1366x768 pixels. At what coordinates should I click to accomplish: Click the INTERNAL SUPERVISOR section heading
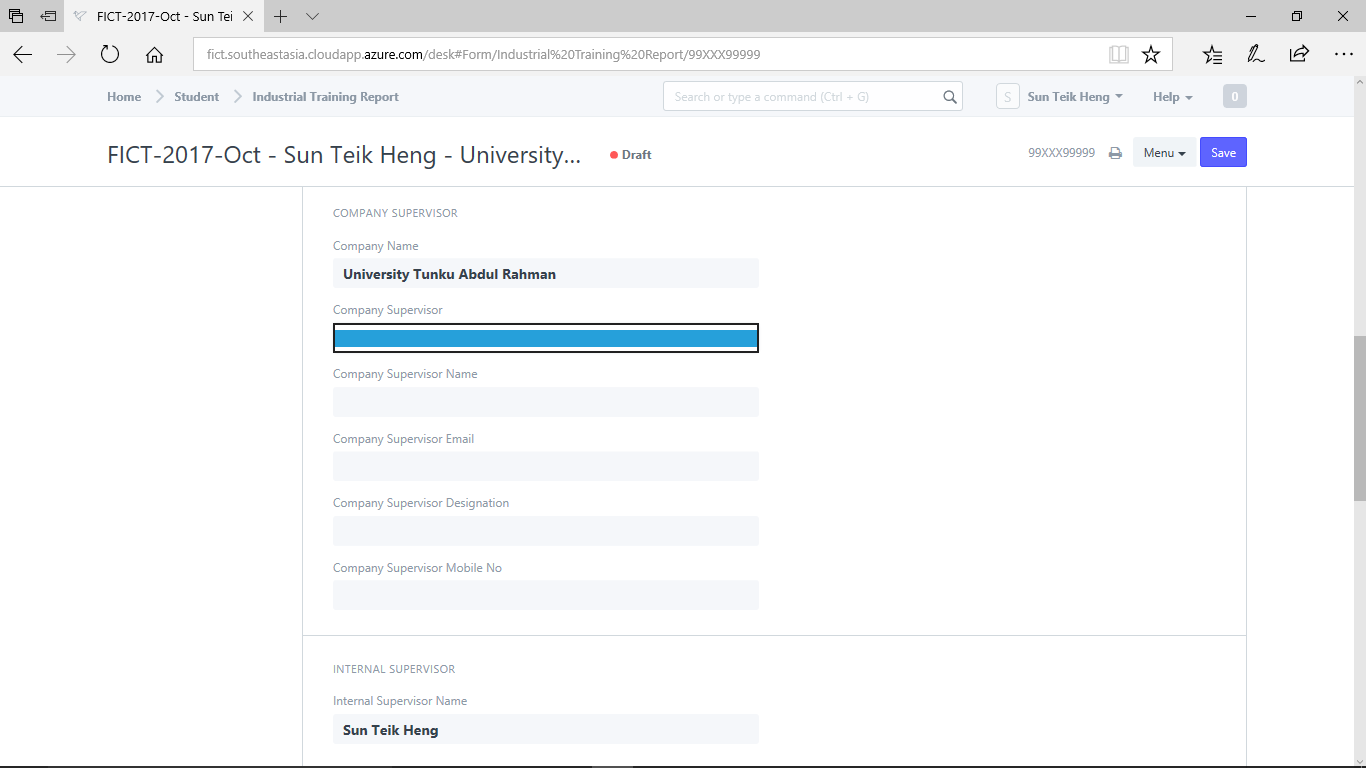(394, 669)
